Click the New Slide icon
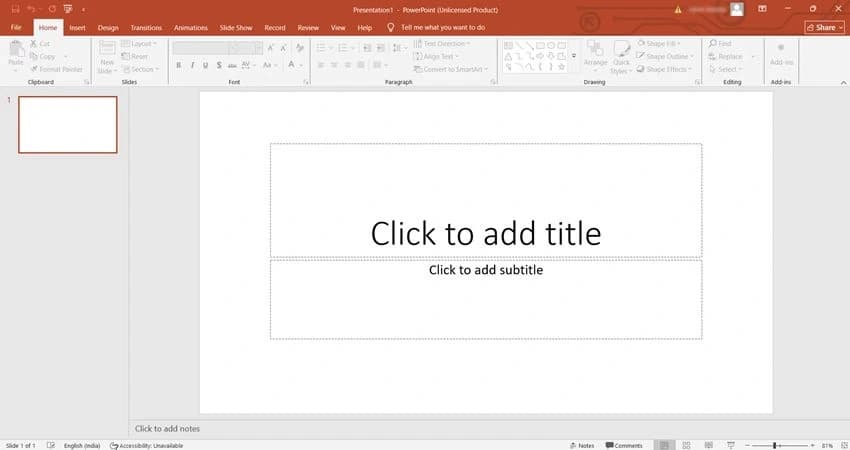 [x=107, y=48]
